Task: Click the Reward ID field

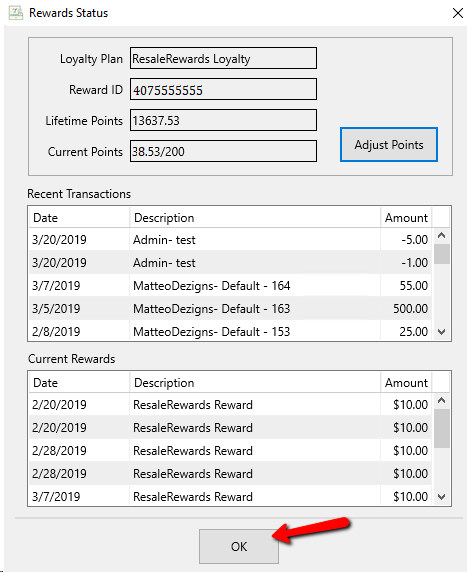Action: point(223,89)
